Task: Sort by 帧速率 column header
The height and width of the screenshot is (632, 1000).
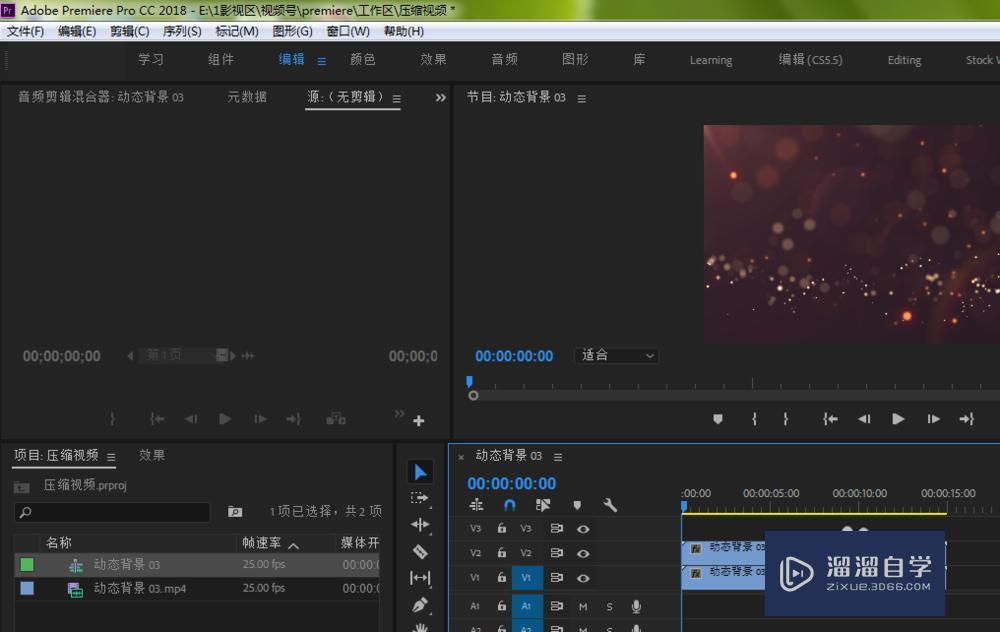Action: coord(262,543)
